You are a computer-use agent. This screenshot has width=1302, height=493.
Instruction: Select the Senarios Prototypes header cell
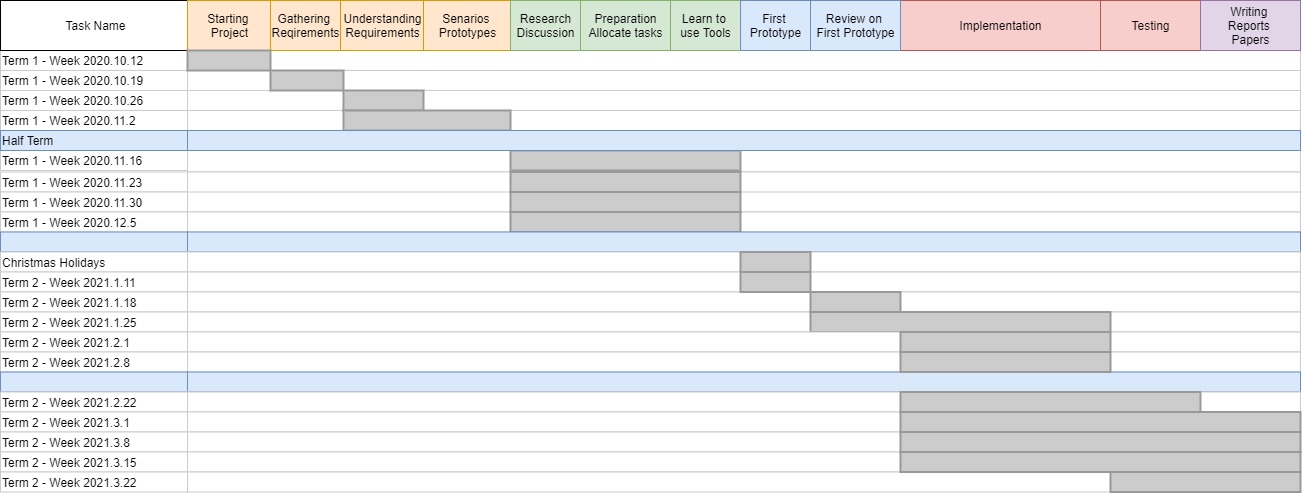click(467, 26)
